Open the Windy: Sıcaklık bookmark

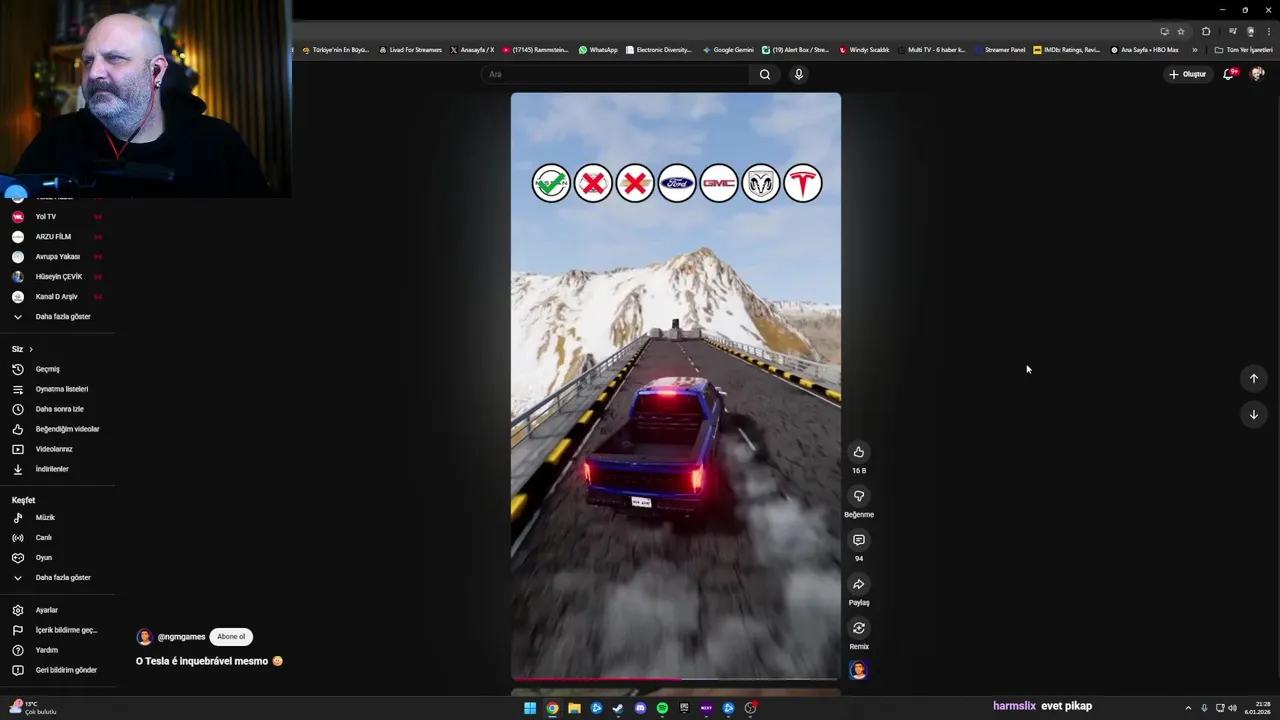coord(865,50)
